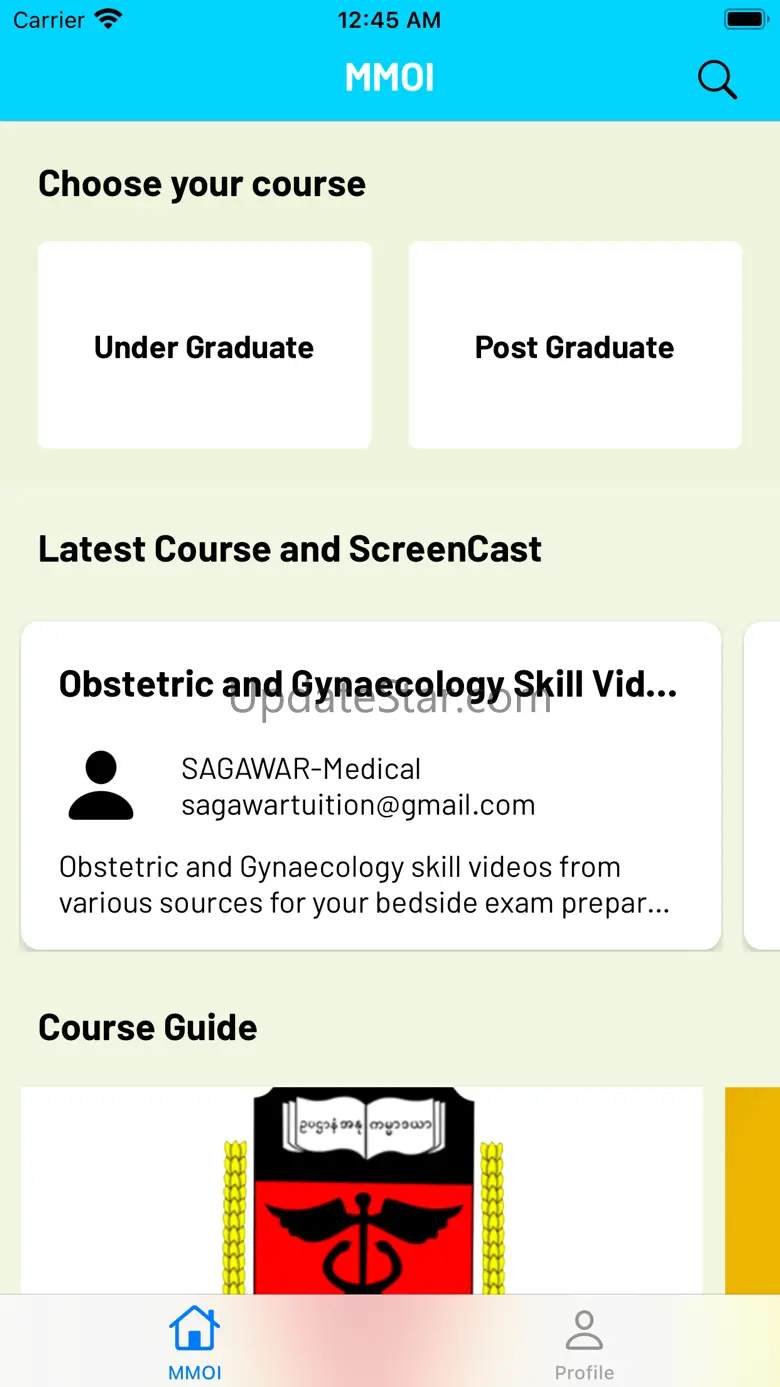Tap the battery indicator icon
This screenshot has width=780, height=1387.
[x=745, y=19]
